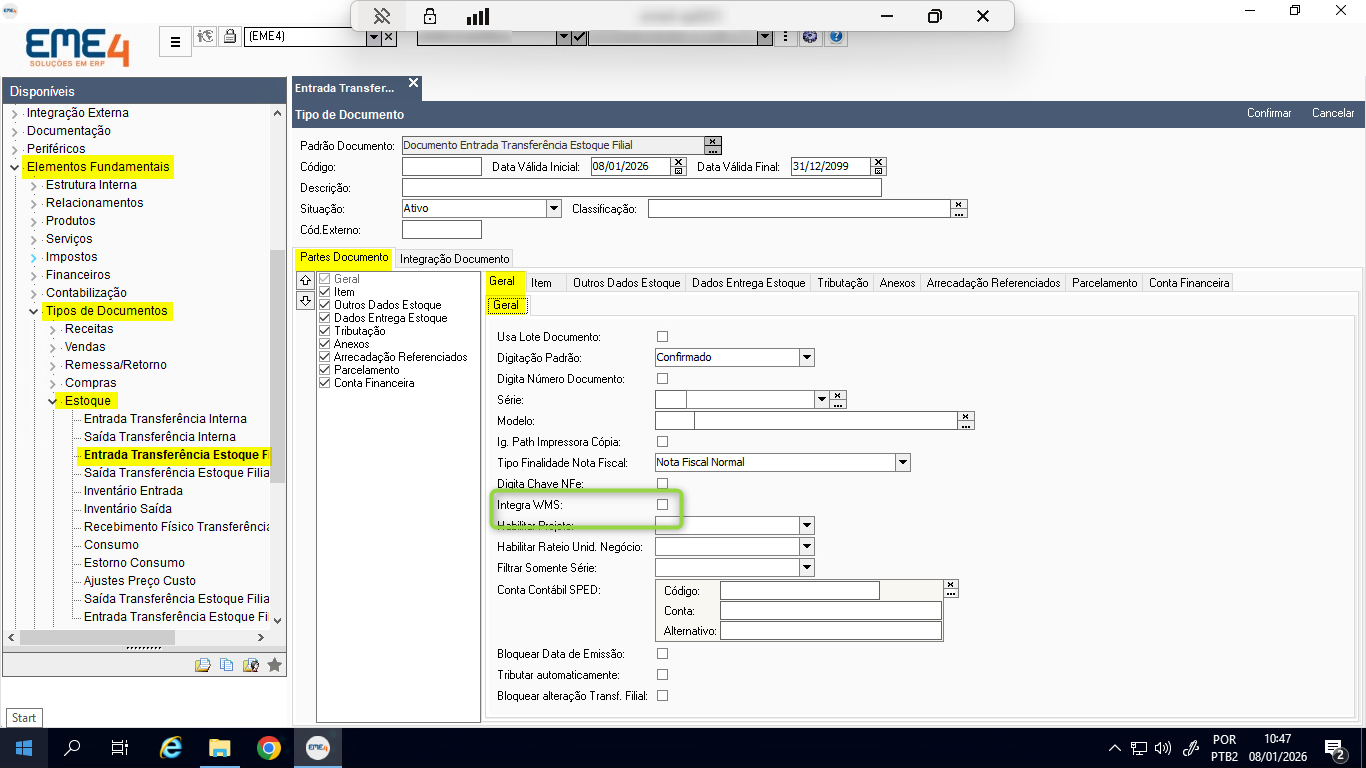Click the vertical three-dots icon in the toolbar

click(787, 37)
